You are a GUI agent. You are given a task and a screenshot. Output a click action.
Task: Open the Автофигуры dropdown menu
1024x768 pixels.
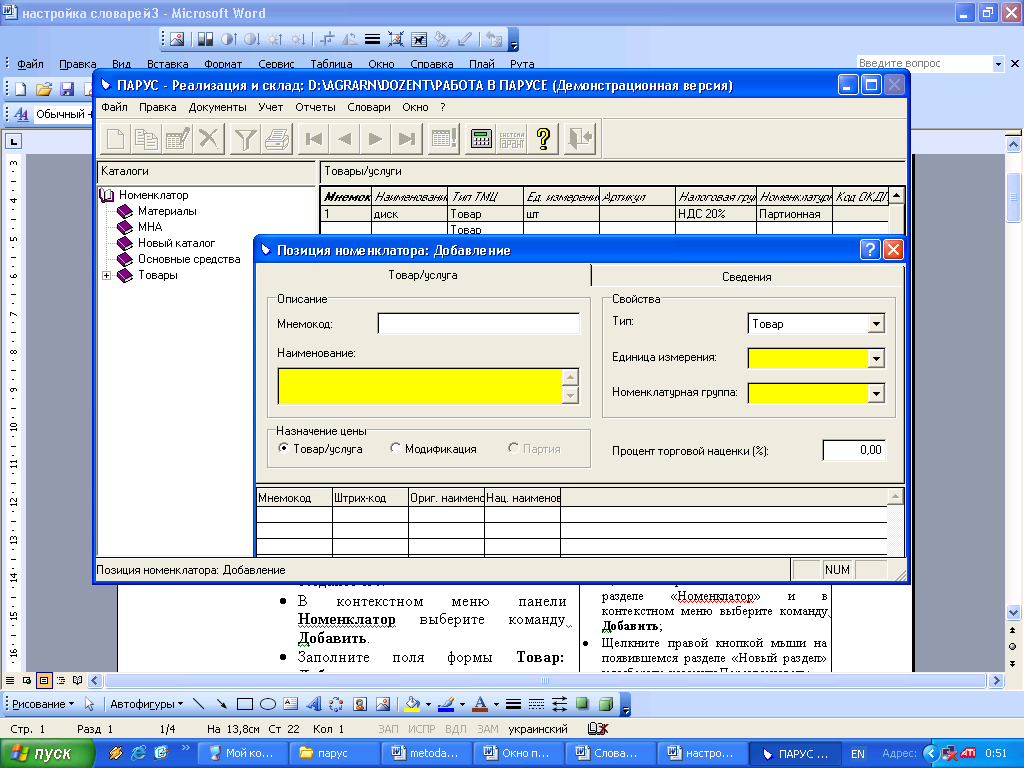click(x=146, y=704)
